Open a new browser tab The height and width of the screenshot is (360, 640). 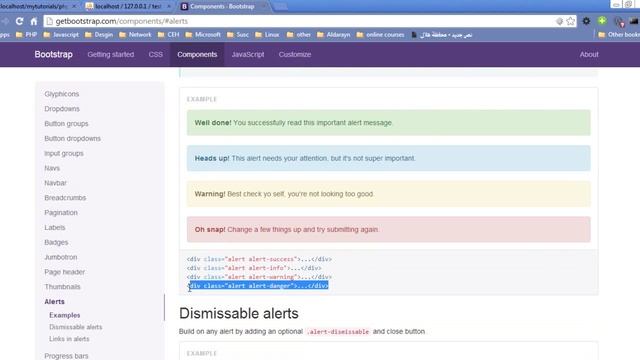[280, 6]
